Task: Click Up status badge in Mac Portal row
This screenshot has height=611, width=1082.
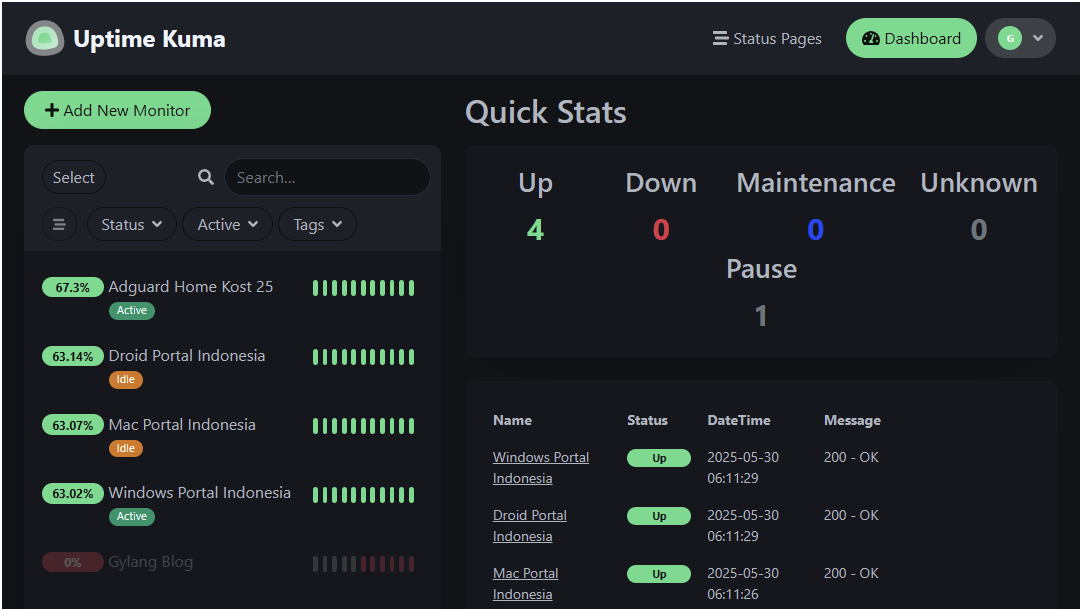Action: pos(659,574)
